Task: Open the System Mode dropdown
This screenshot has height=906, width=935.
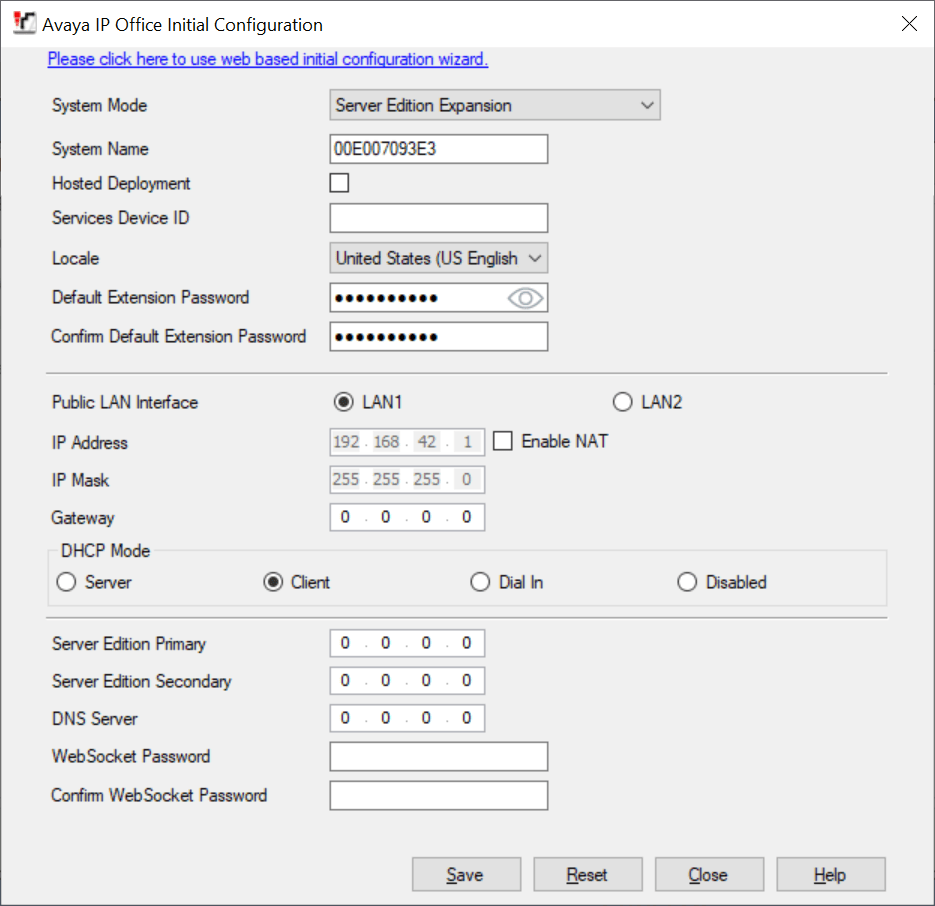Action: coord(495,105)
